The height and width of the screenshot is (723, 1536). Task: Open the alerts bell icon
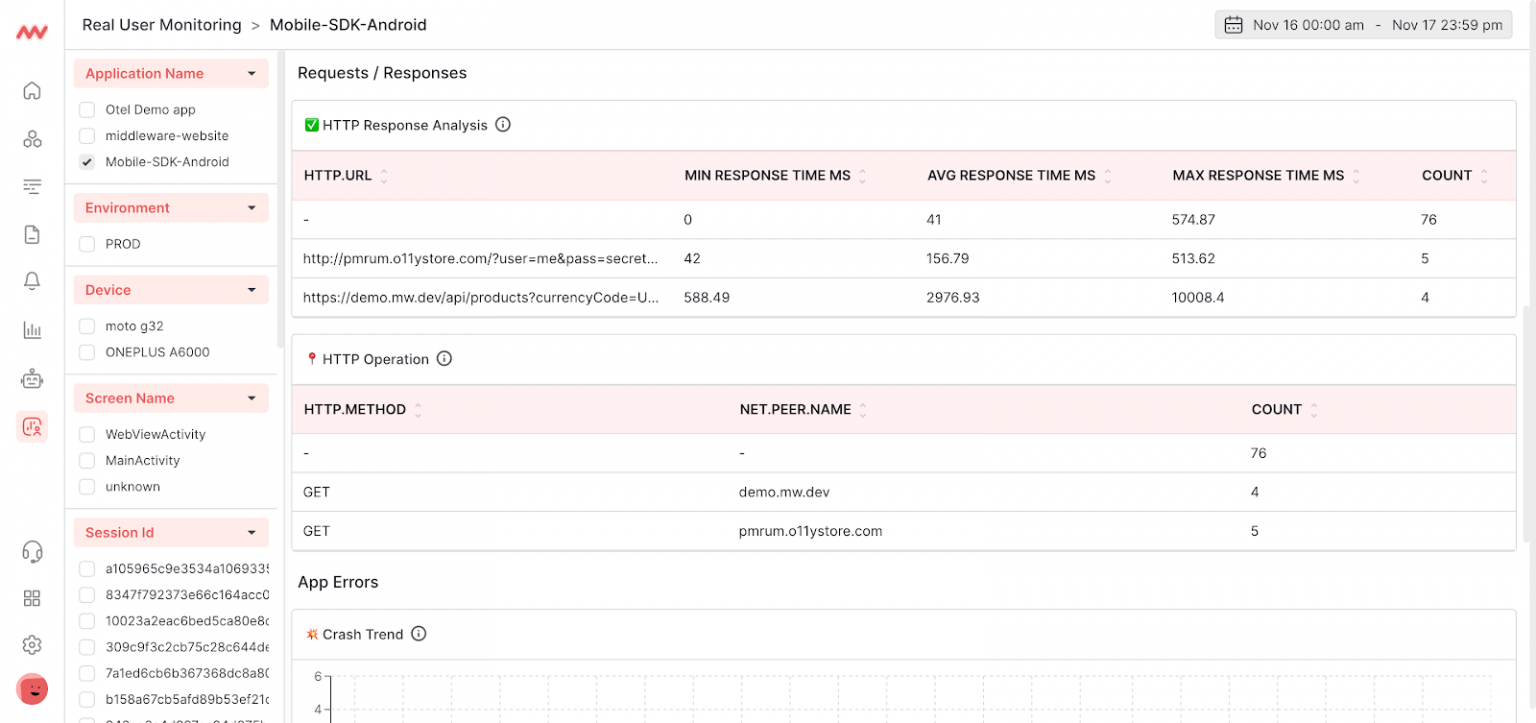[32, 281]
